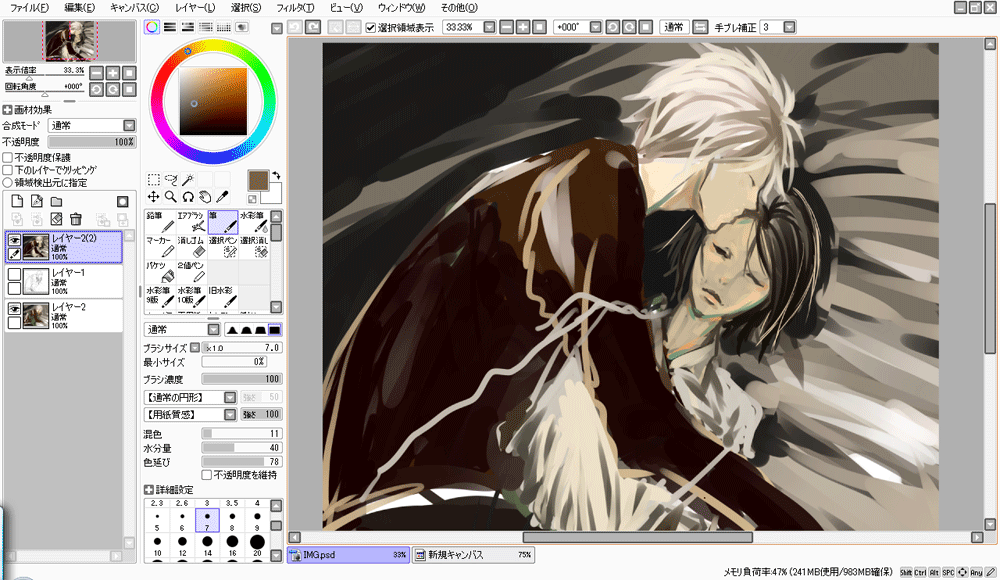Pick the magic wand tool
Image resolution: width=1000 pixels, height=580 pixels.
tap(188, 179)
